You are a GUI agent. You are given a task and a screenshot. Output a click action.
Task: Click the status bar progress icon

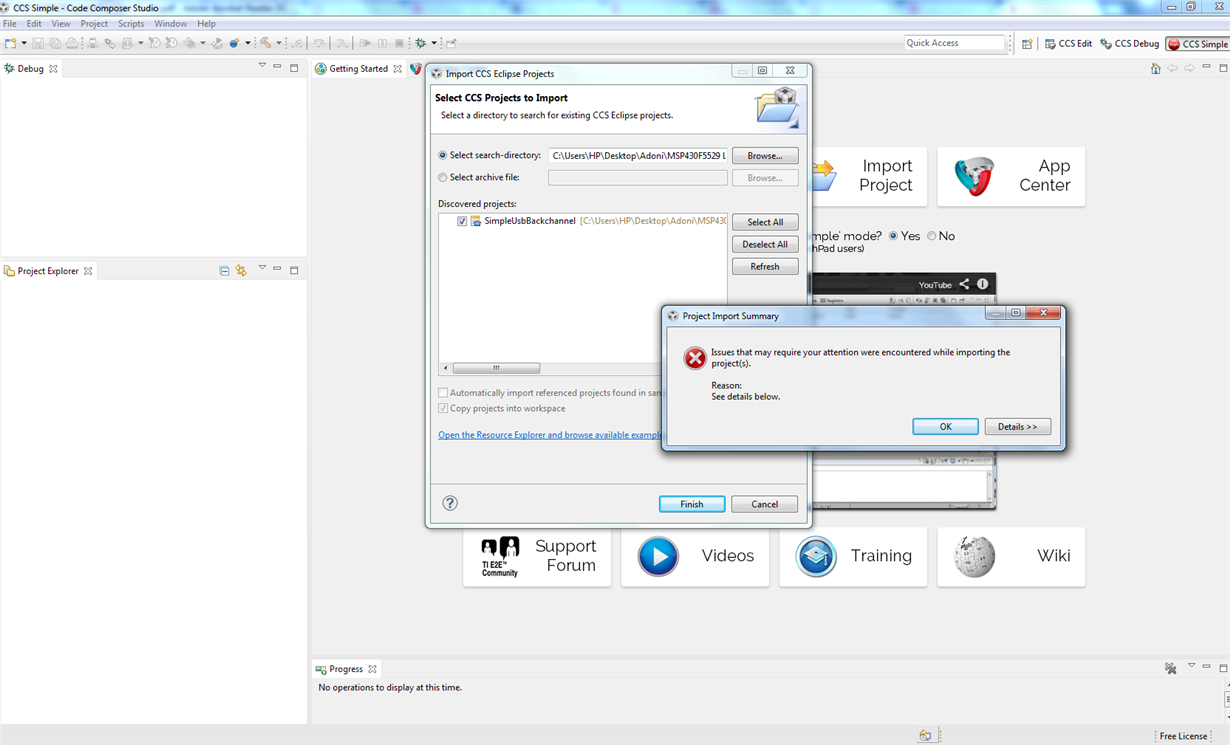925,735
